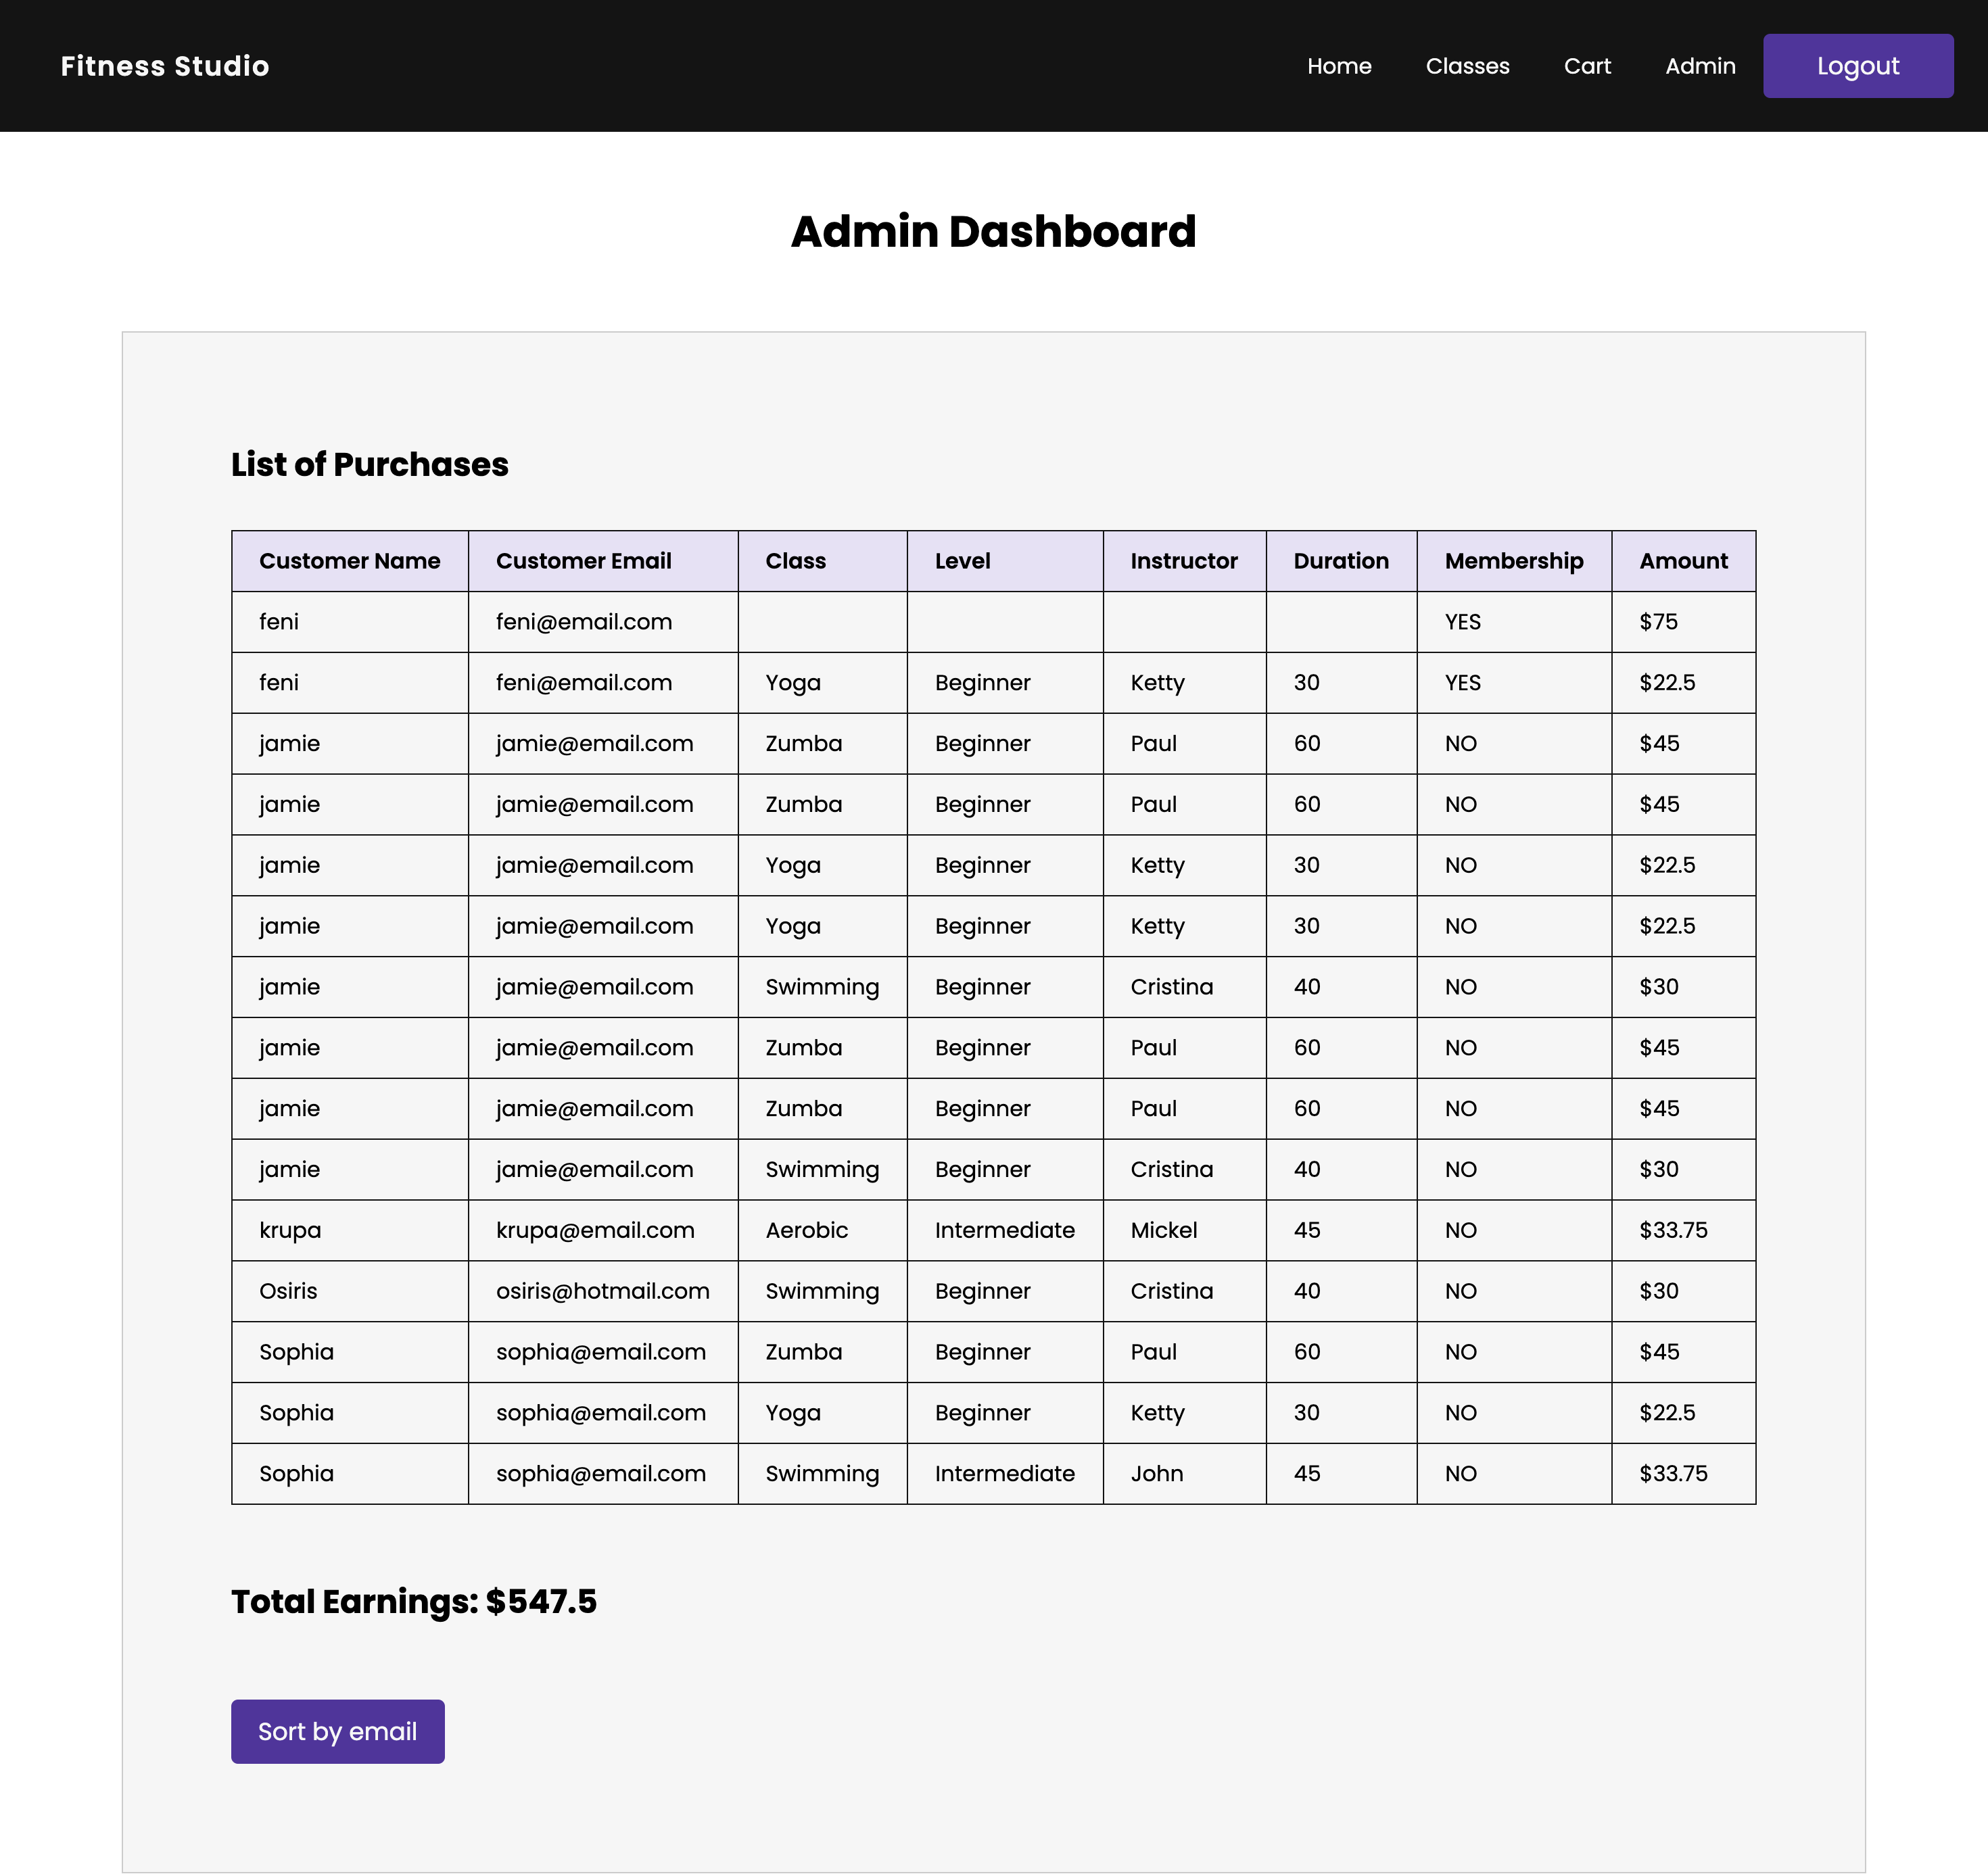The height and width of the screenshot is (1874, 1988).
Task: Click the Sort by email button
Action: (337, 1731)
